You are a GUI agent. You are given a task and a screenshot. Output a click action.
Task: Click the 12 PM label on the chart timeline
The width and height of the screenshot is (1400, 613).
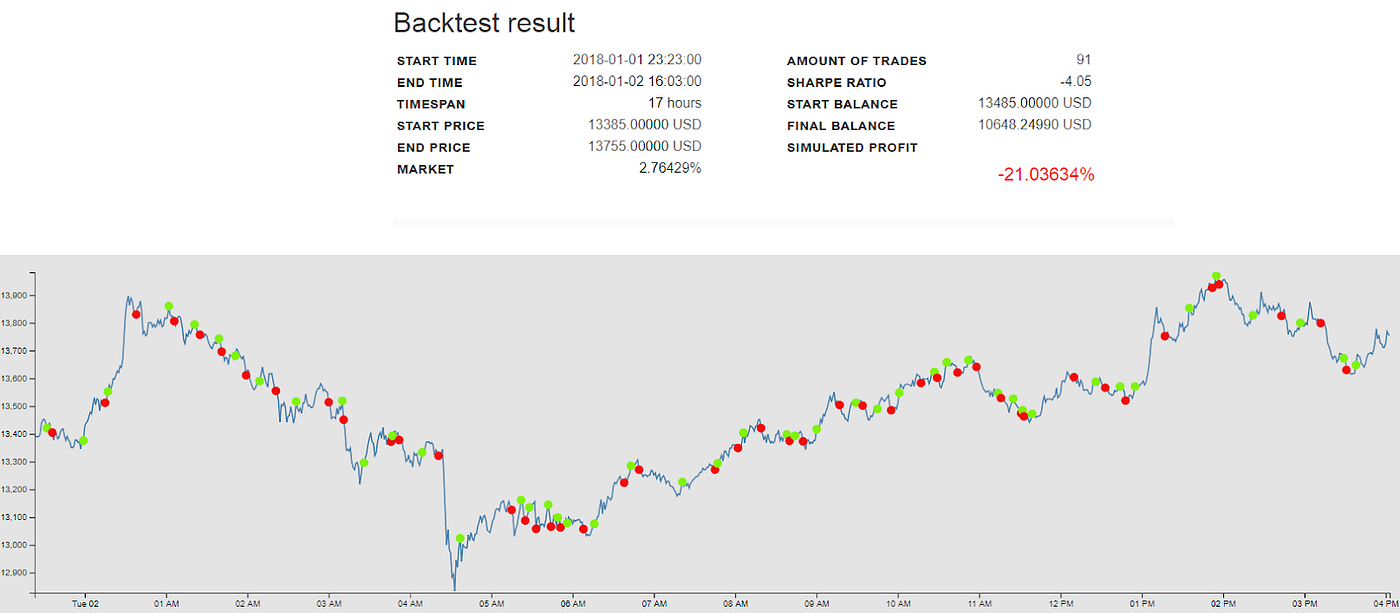[1060, 603]
